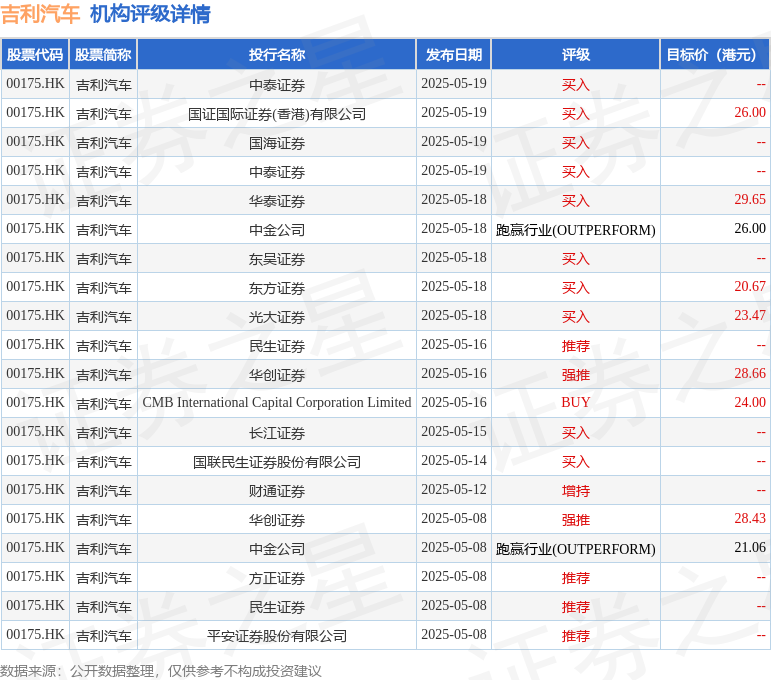Click 买入 rating in 国海证券 row
The width and height of the screenshot is (771, 680).
(x=576, y=143)
